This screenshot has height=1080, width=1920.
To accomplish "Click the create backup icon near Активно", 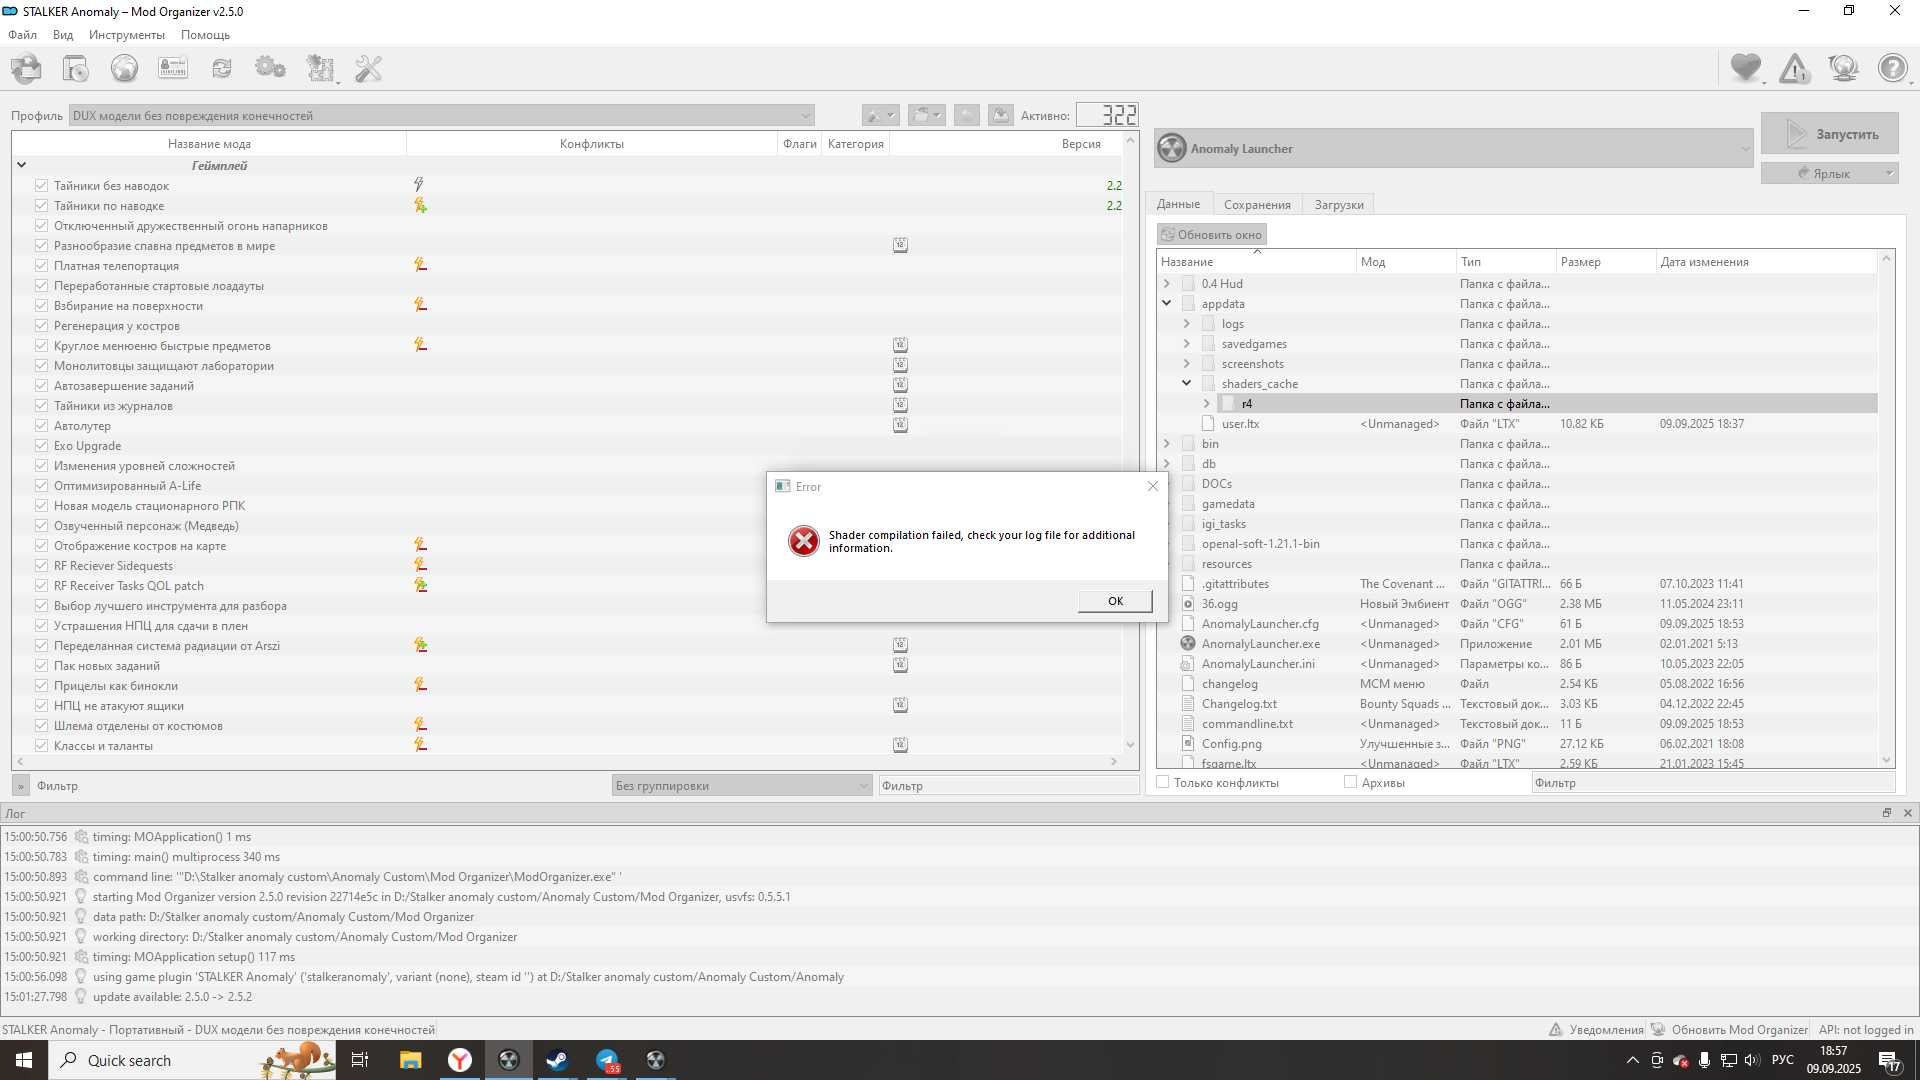I will pos(1000,115).
